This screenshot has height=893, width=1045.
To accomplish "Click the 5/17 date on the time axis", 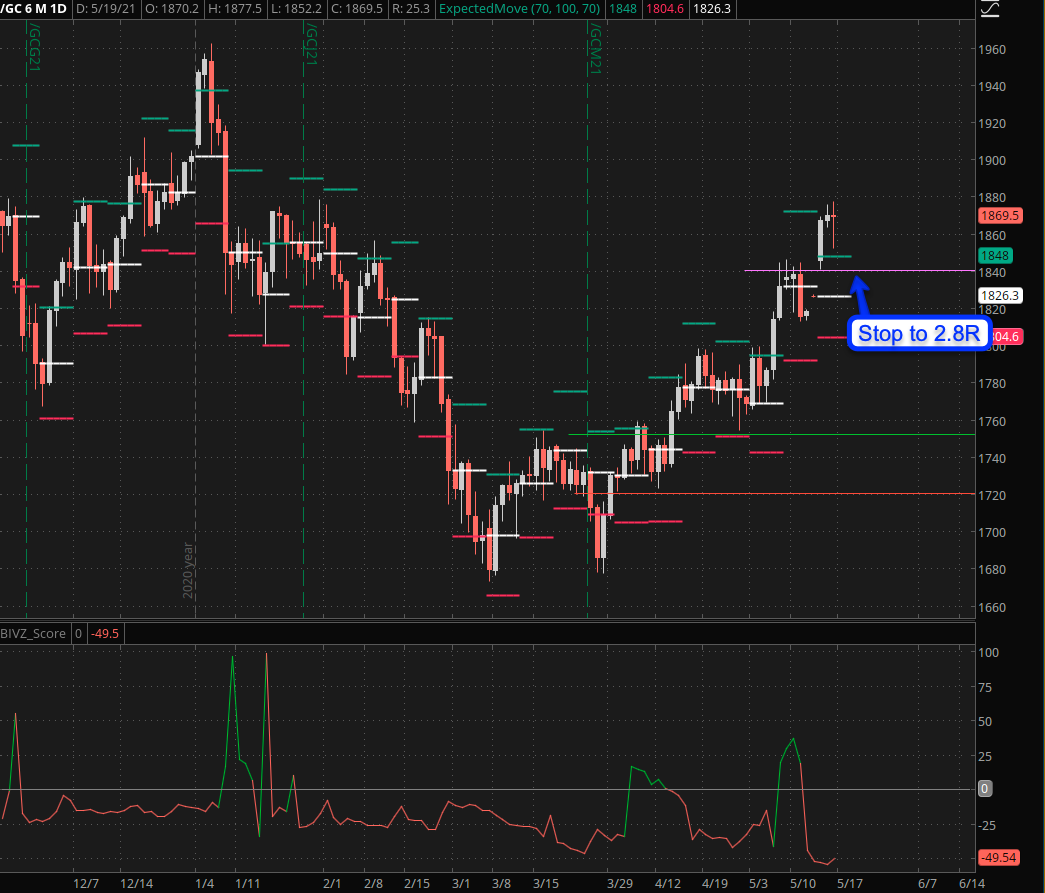I will (x=849, y=884).
